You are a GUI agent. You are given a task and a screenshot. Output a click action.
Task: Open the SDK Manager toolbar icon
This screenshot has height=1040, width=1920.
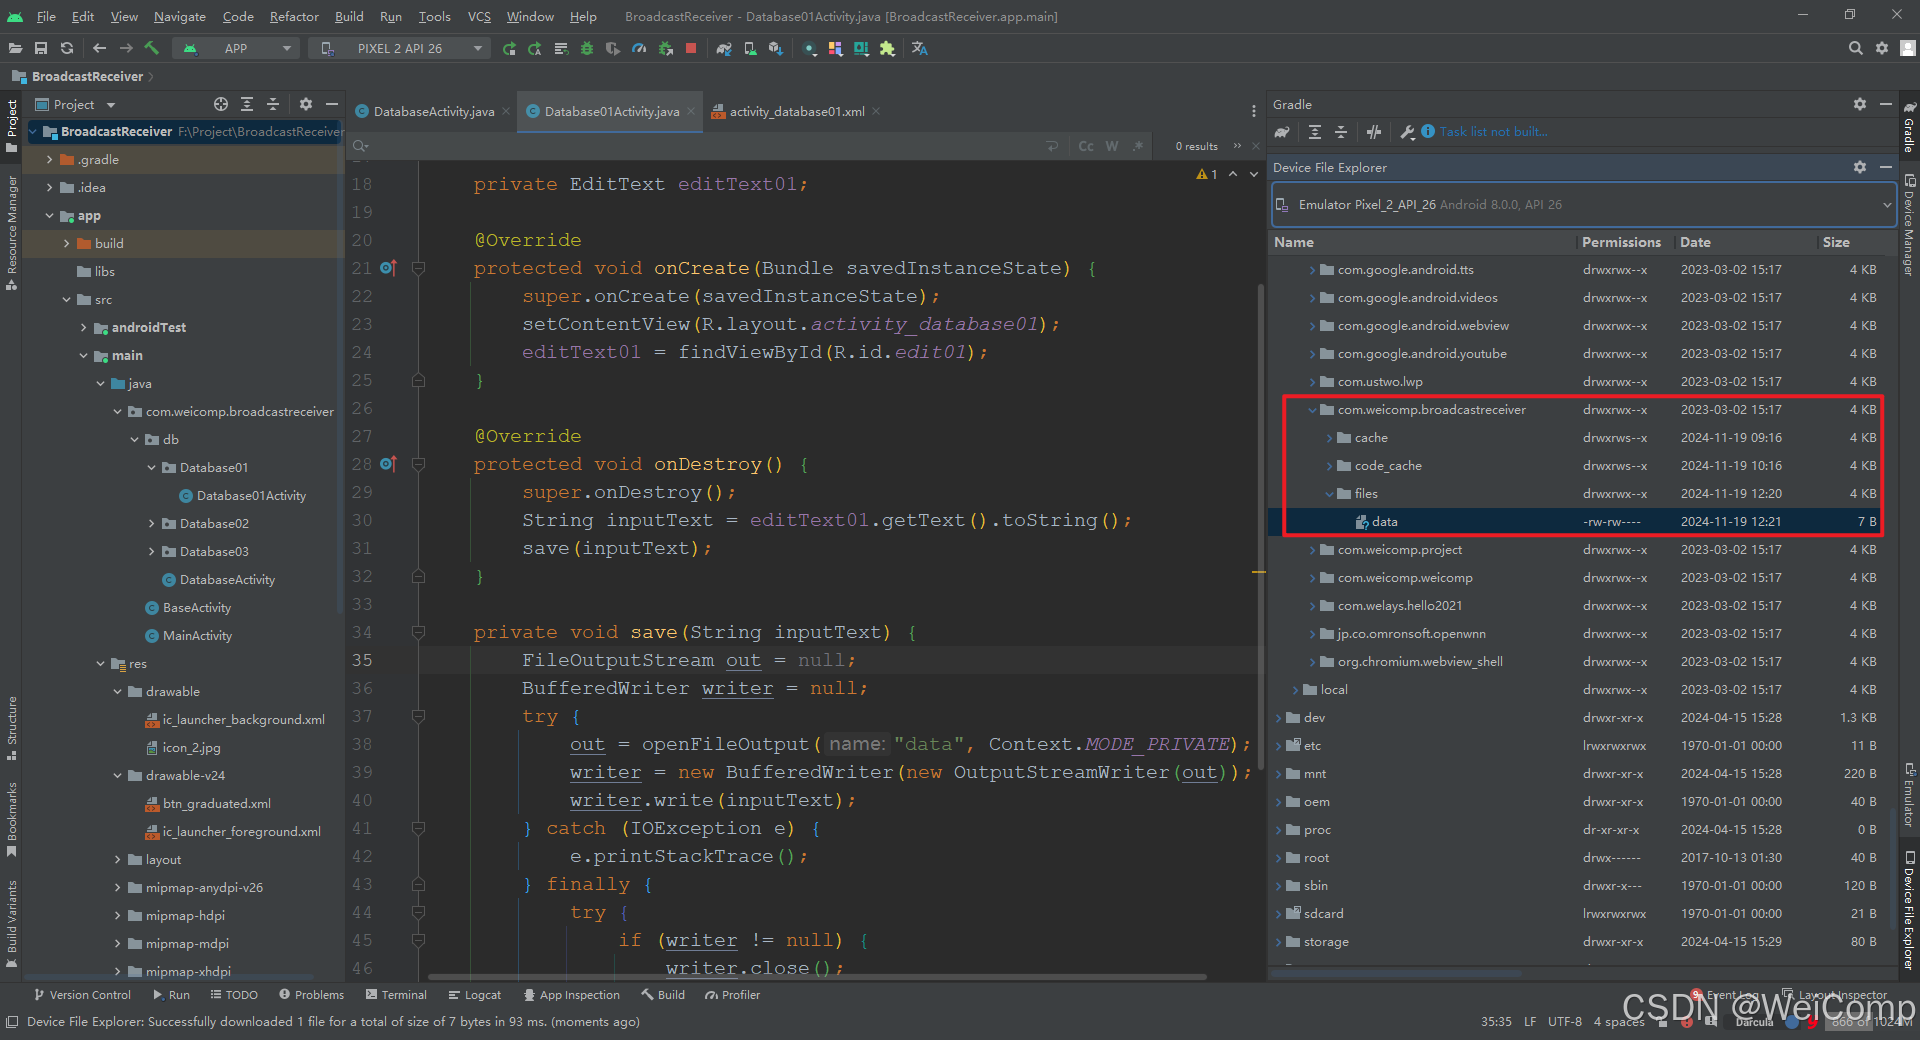[776, 48]
